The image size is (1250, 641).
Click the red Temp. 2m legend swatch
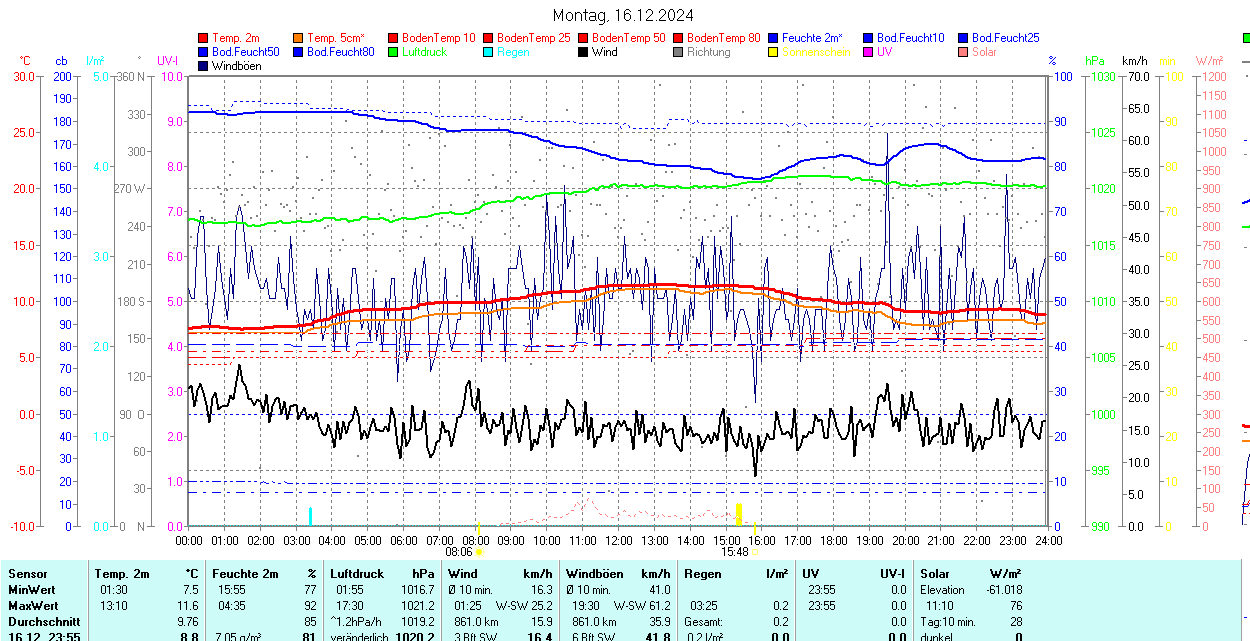(x=204, y=38)
